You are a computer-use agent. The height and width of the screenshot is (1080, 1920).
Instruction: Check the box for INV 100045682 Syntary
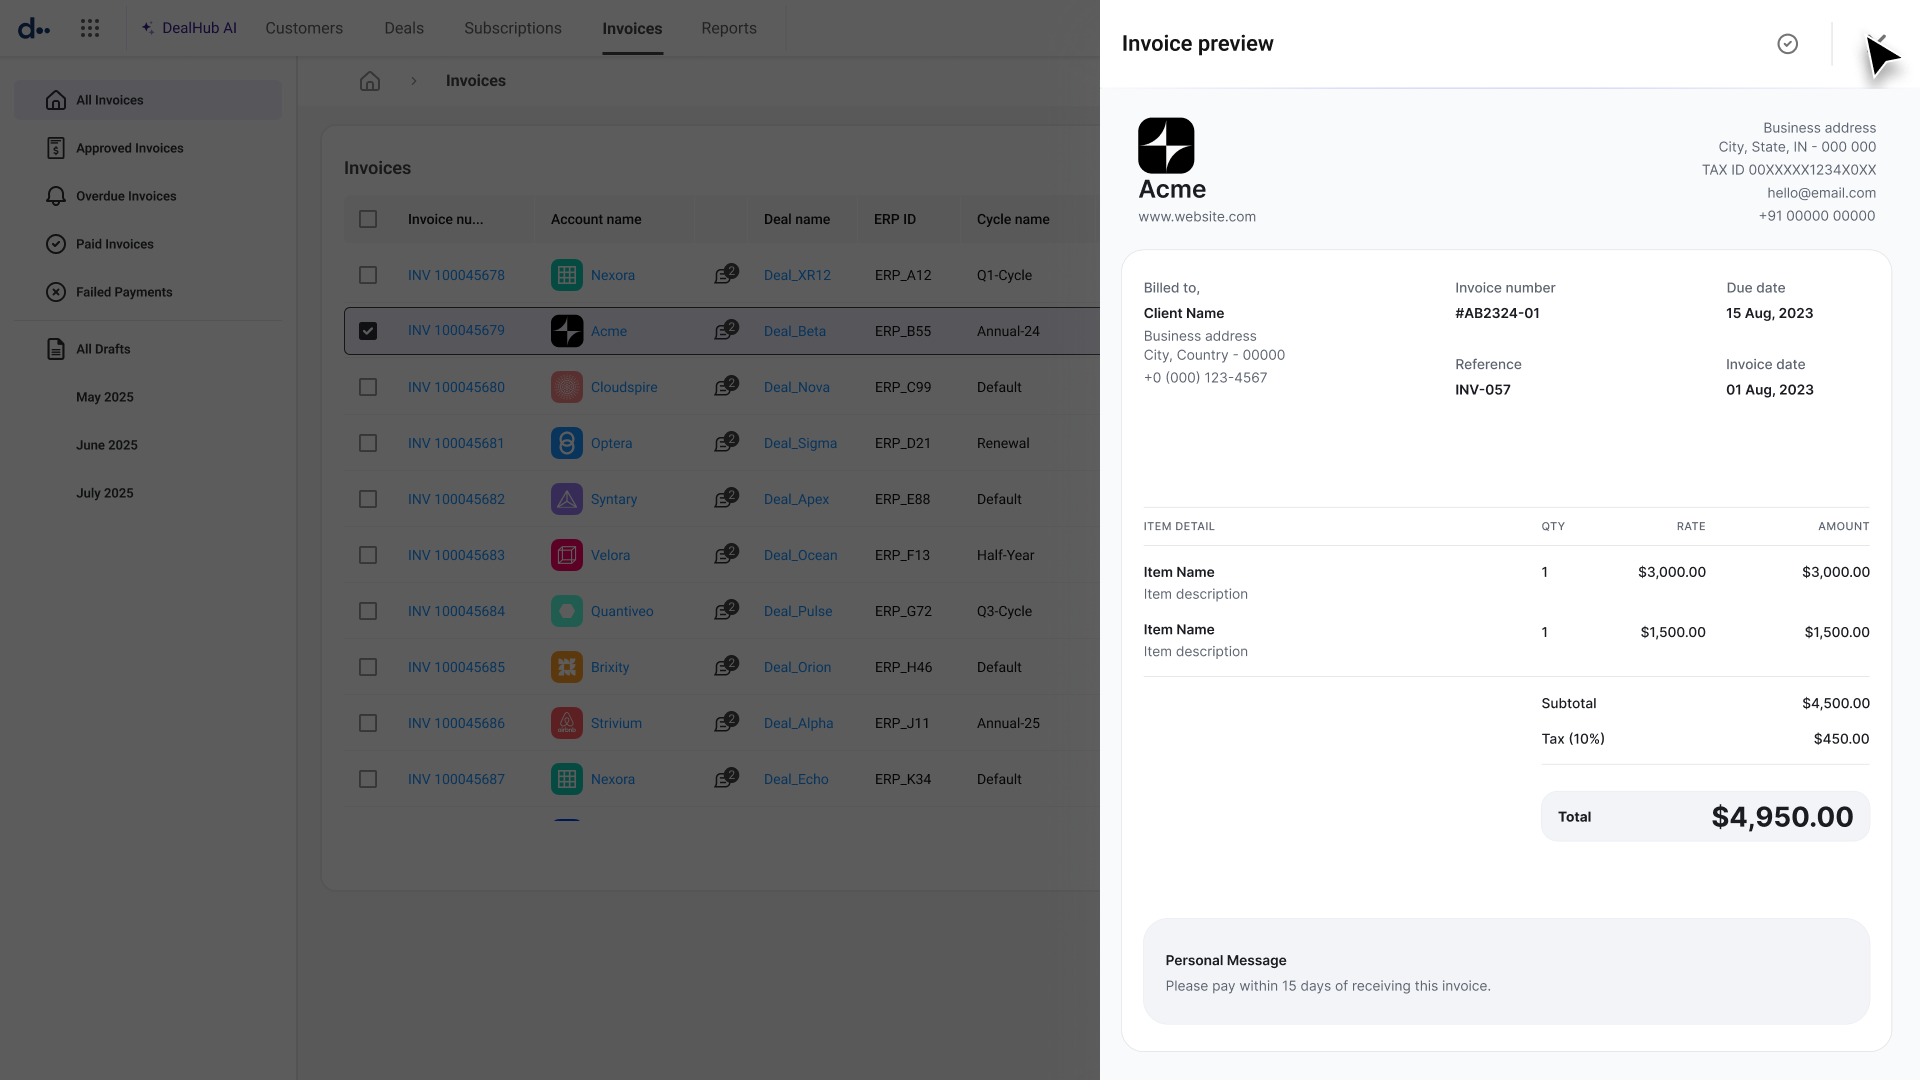click(x=368, y=499)
